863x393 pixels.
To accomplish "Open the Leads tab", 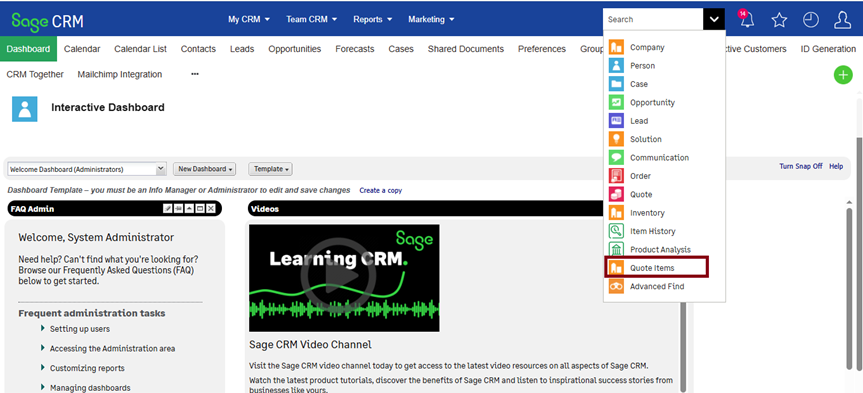I will point(242,49).
